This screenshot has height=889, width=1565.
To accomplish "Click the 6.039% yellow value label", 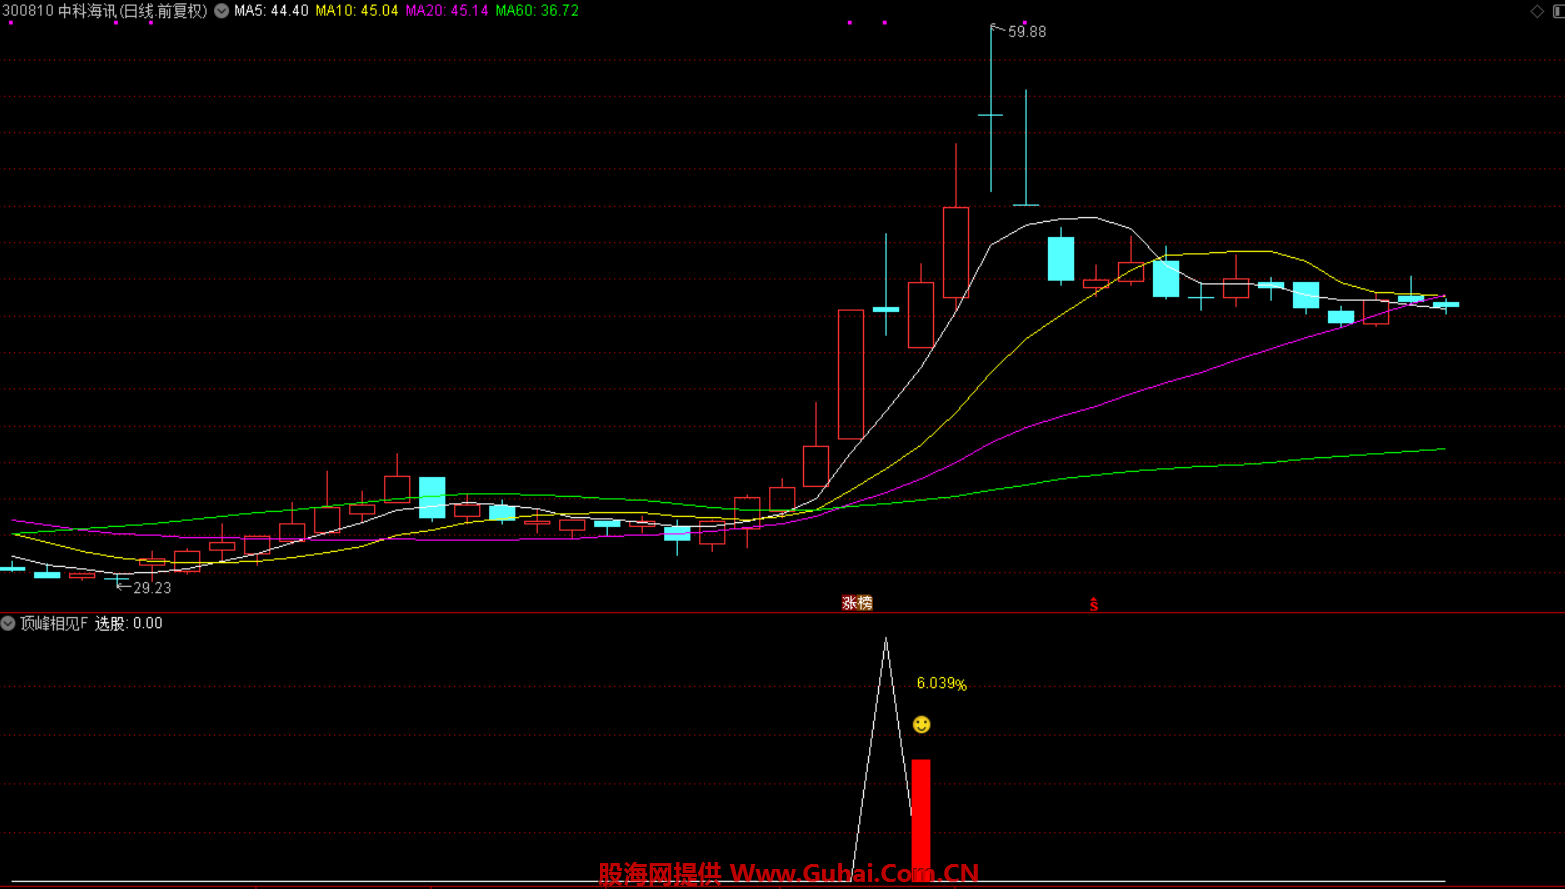I will [x=942, y=684].
